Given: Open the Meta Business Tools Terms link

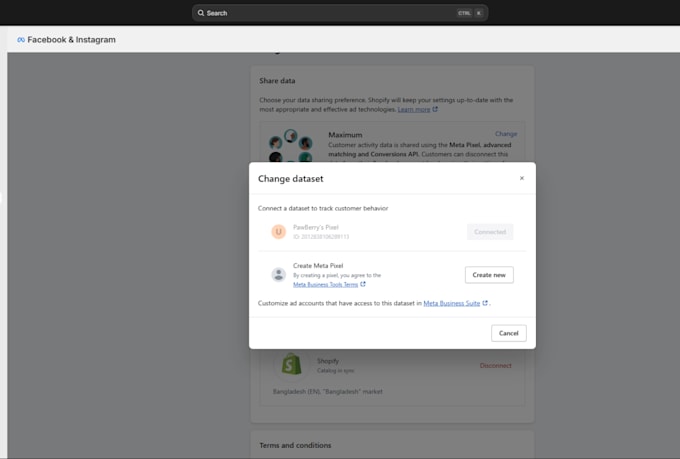Looking at the screenshot, I should click(x=325, y=285).
